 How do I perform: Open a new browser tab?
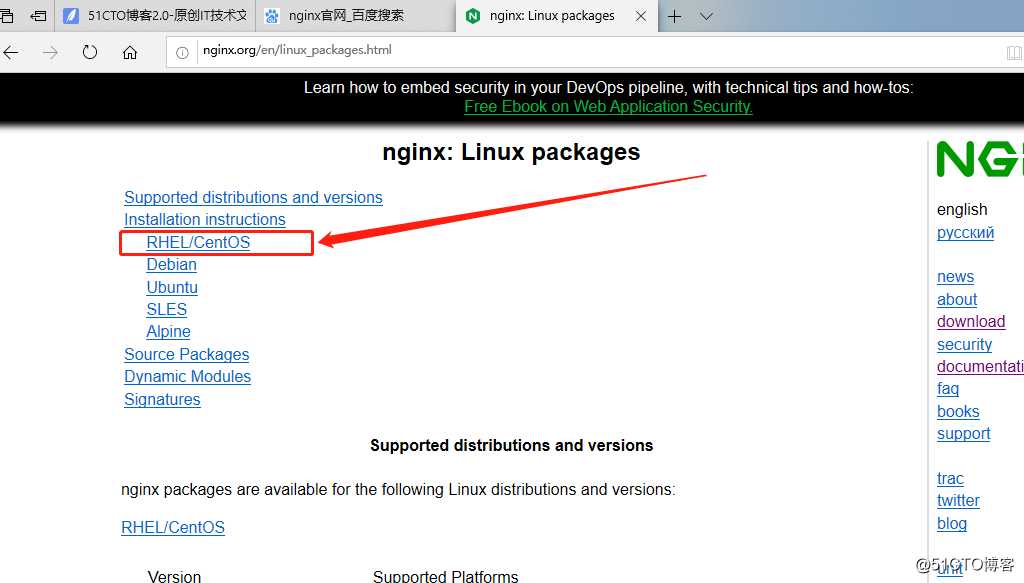pos(675,16)
